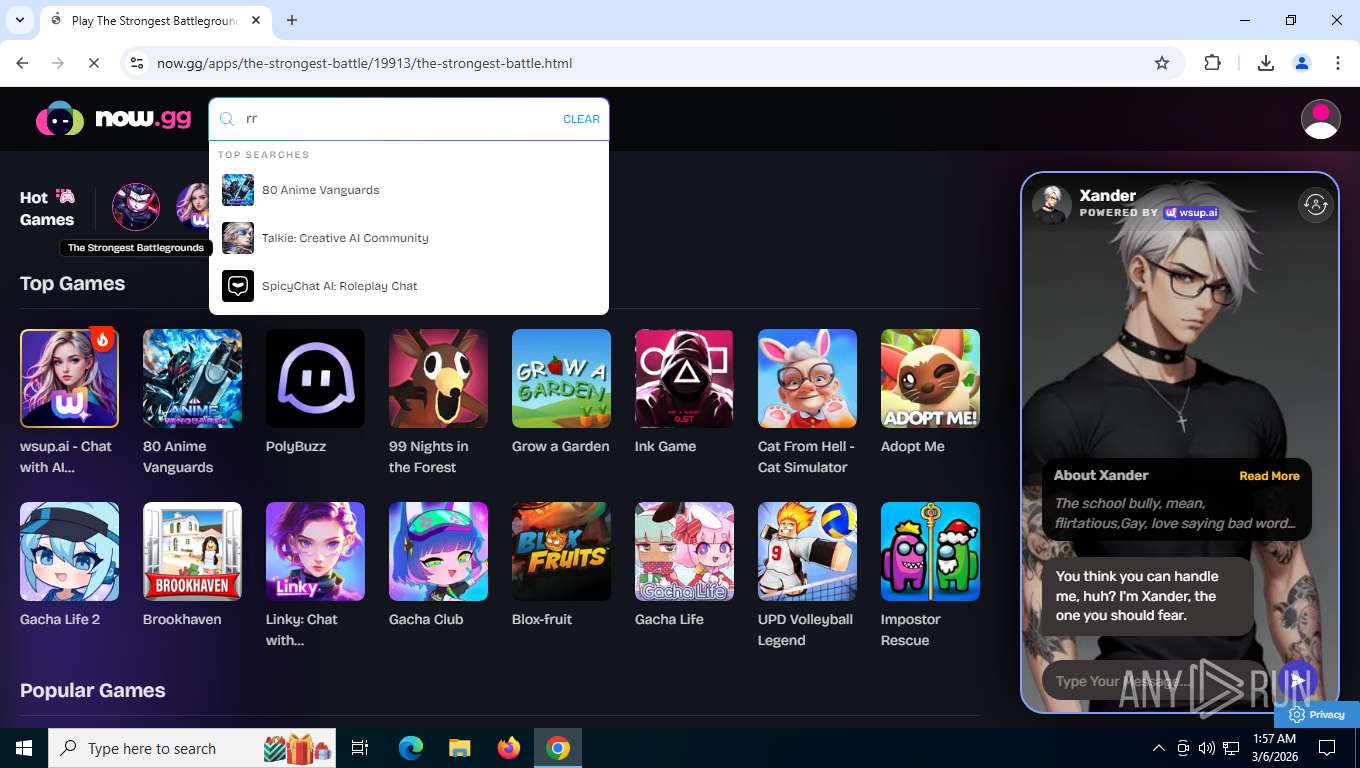Image resolution: width=1360 pixels, height=768 pixels.
Task: Clear the search text with CLEAR
Action: [581, 119]
